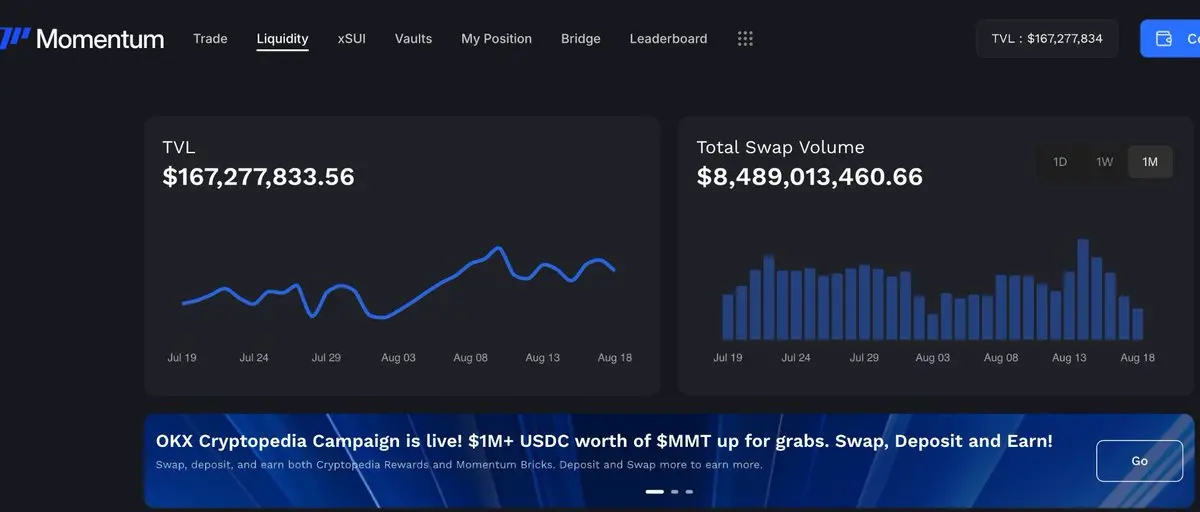Open the Liquidity tab
Screen dimensions: 1200x512
tap(282, 39)
